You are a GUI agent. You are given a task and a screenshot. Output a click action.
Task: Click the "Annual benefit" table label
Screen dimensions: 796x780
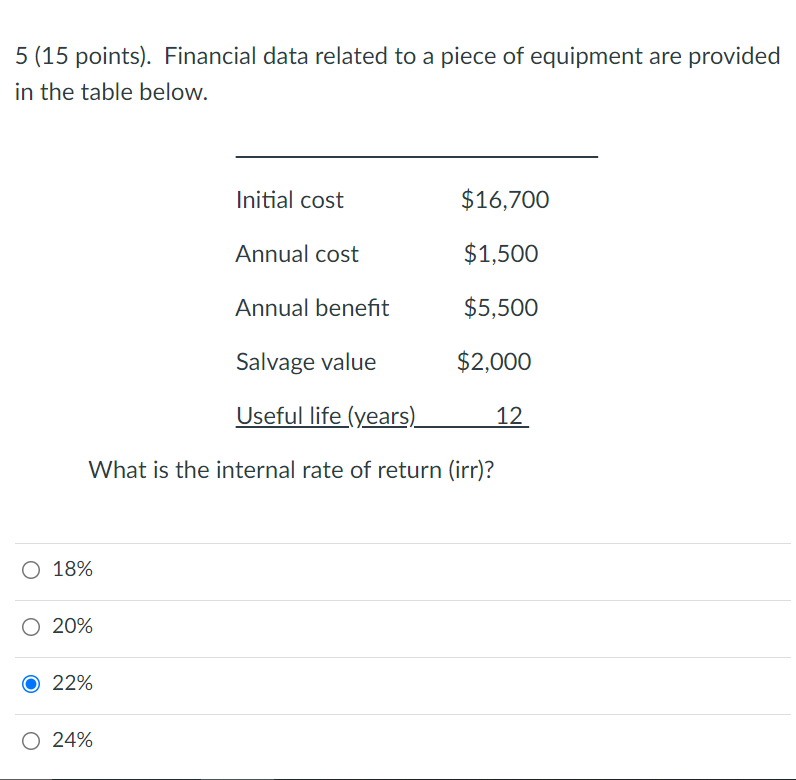pyautogui.click(x=312, y=308)
